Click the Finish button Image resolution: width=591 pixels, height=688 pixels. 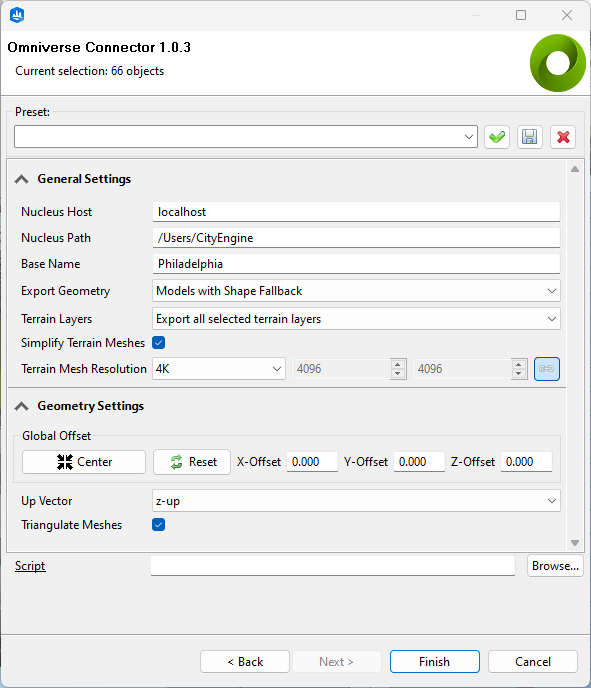coord(435,662)
